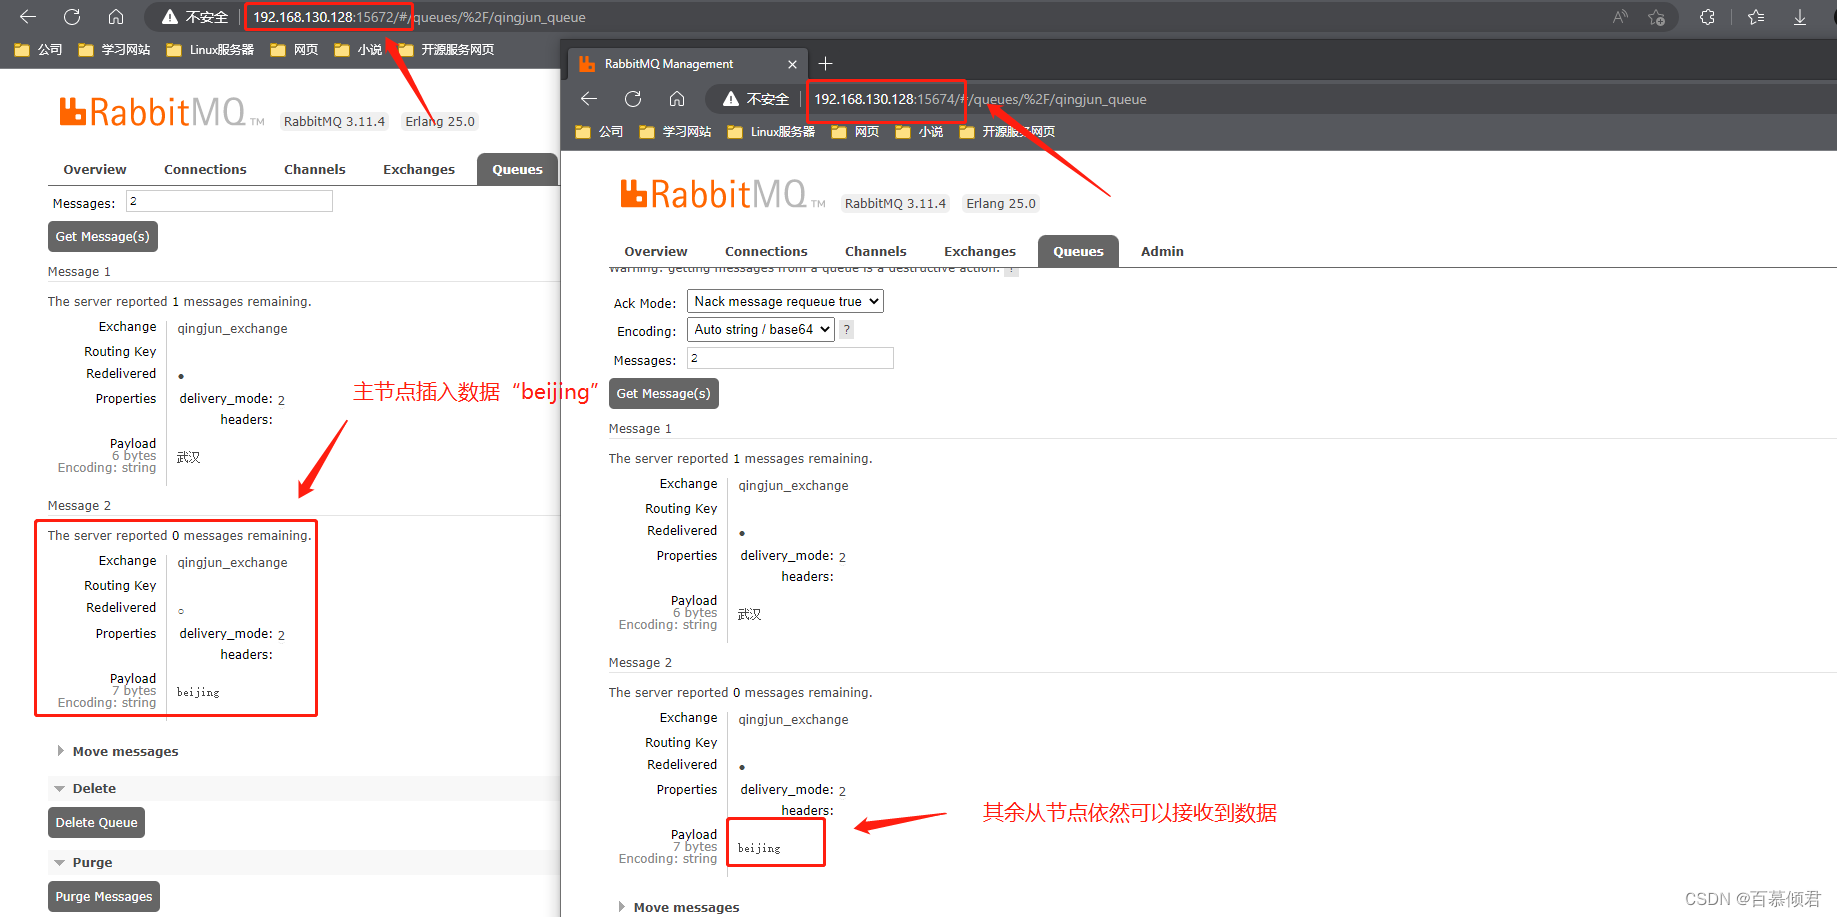Click the Delete Queue button
Viewport: 1837px width, 917px height.
tap(97, 822)
